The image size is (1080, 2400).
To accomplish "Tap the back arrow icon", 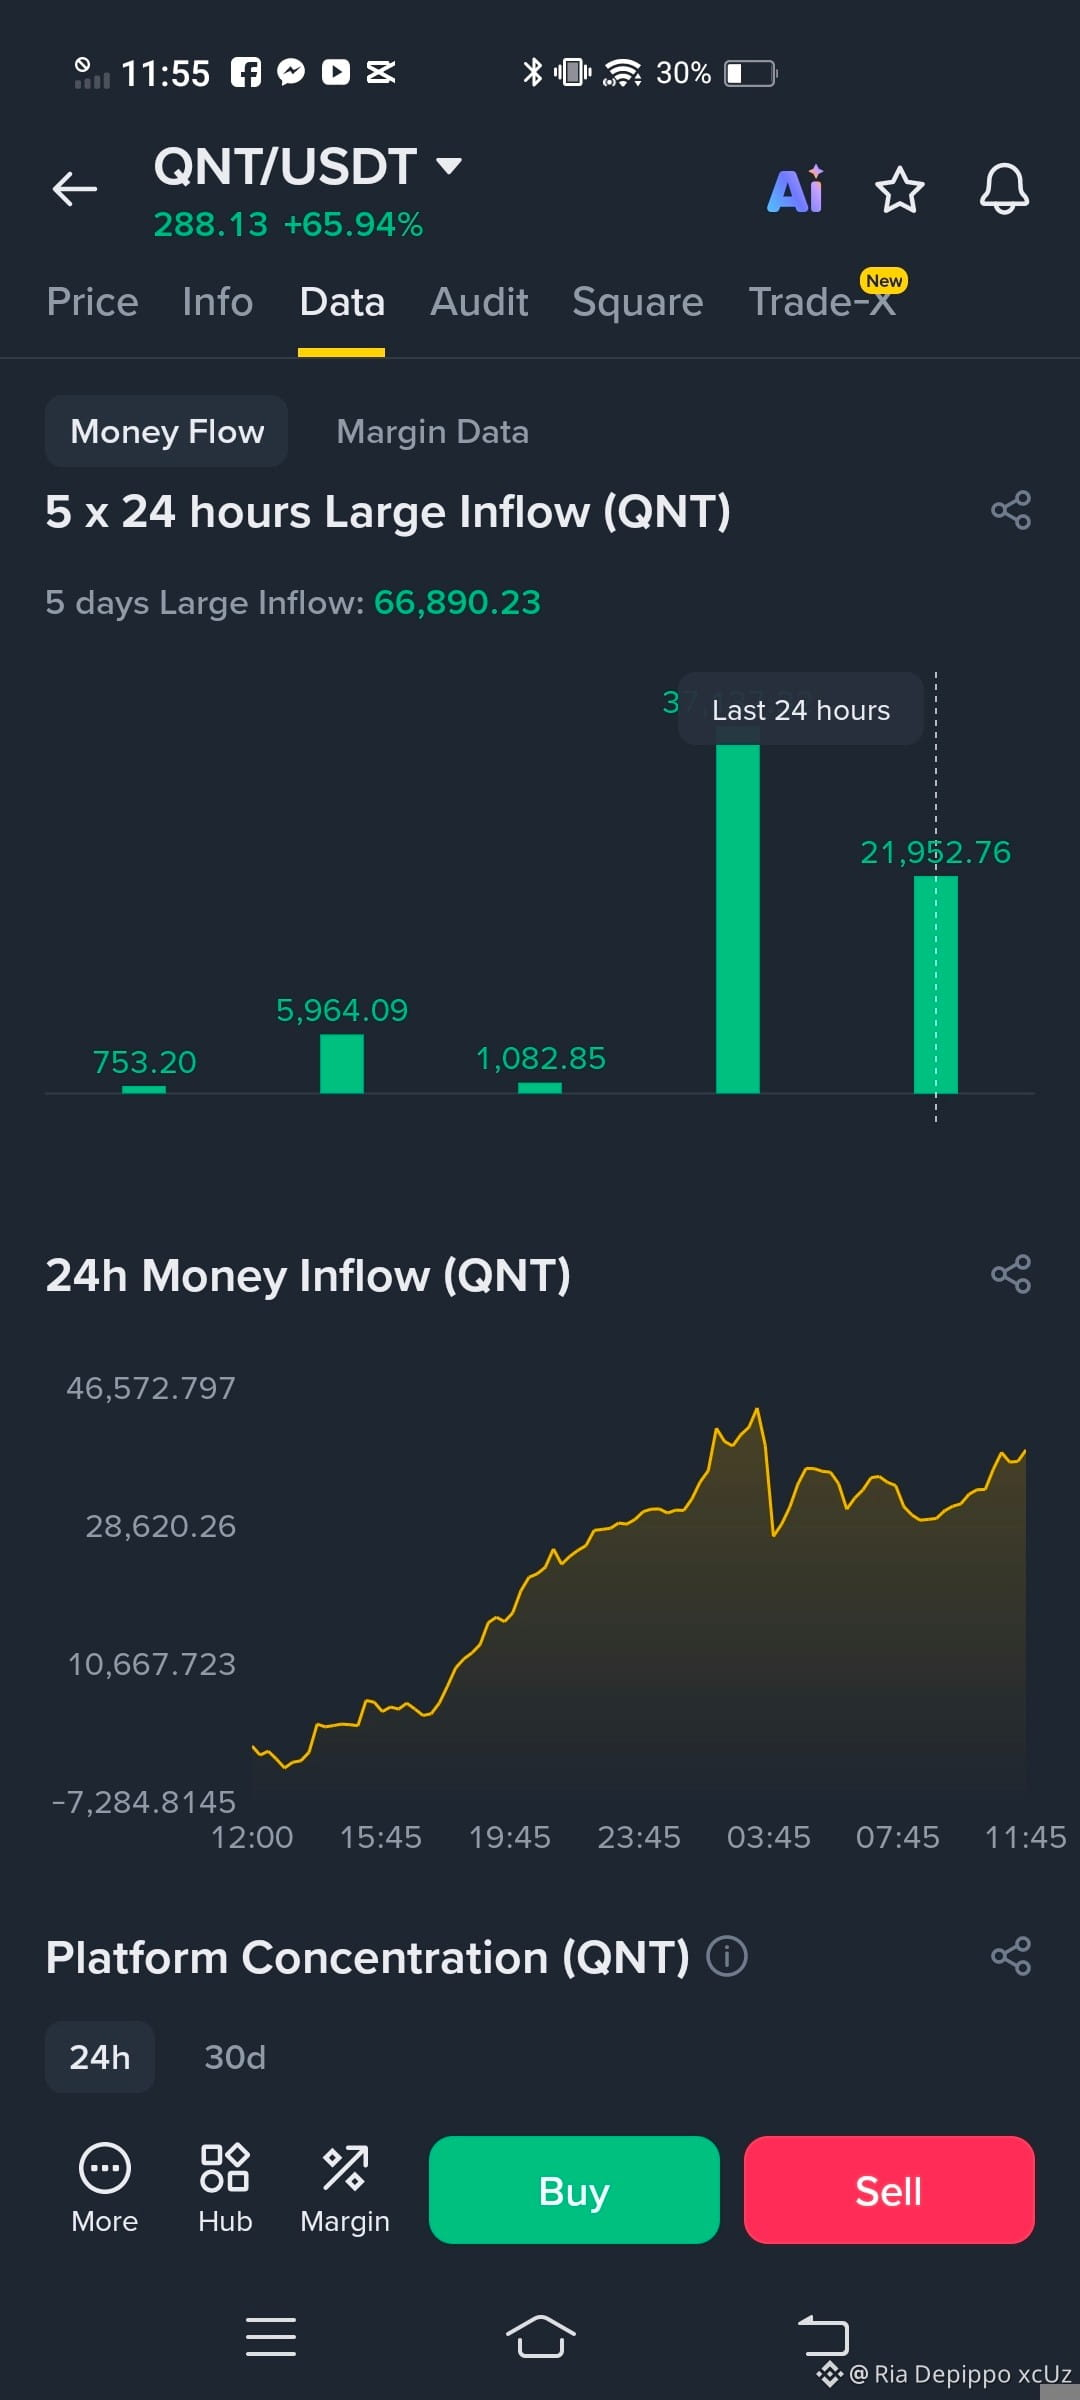I will click(75, 188).
